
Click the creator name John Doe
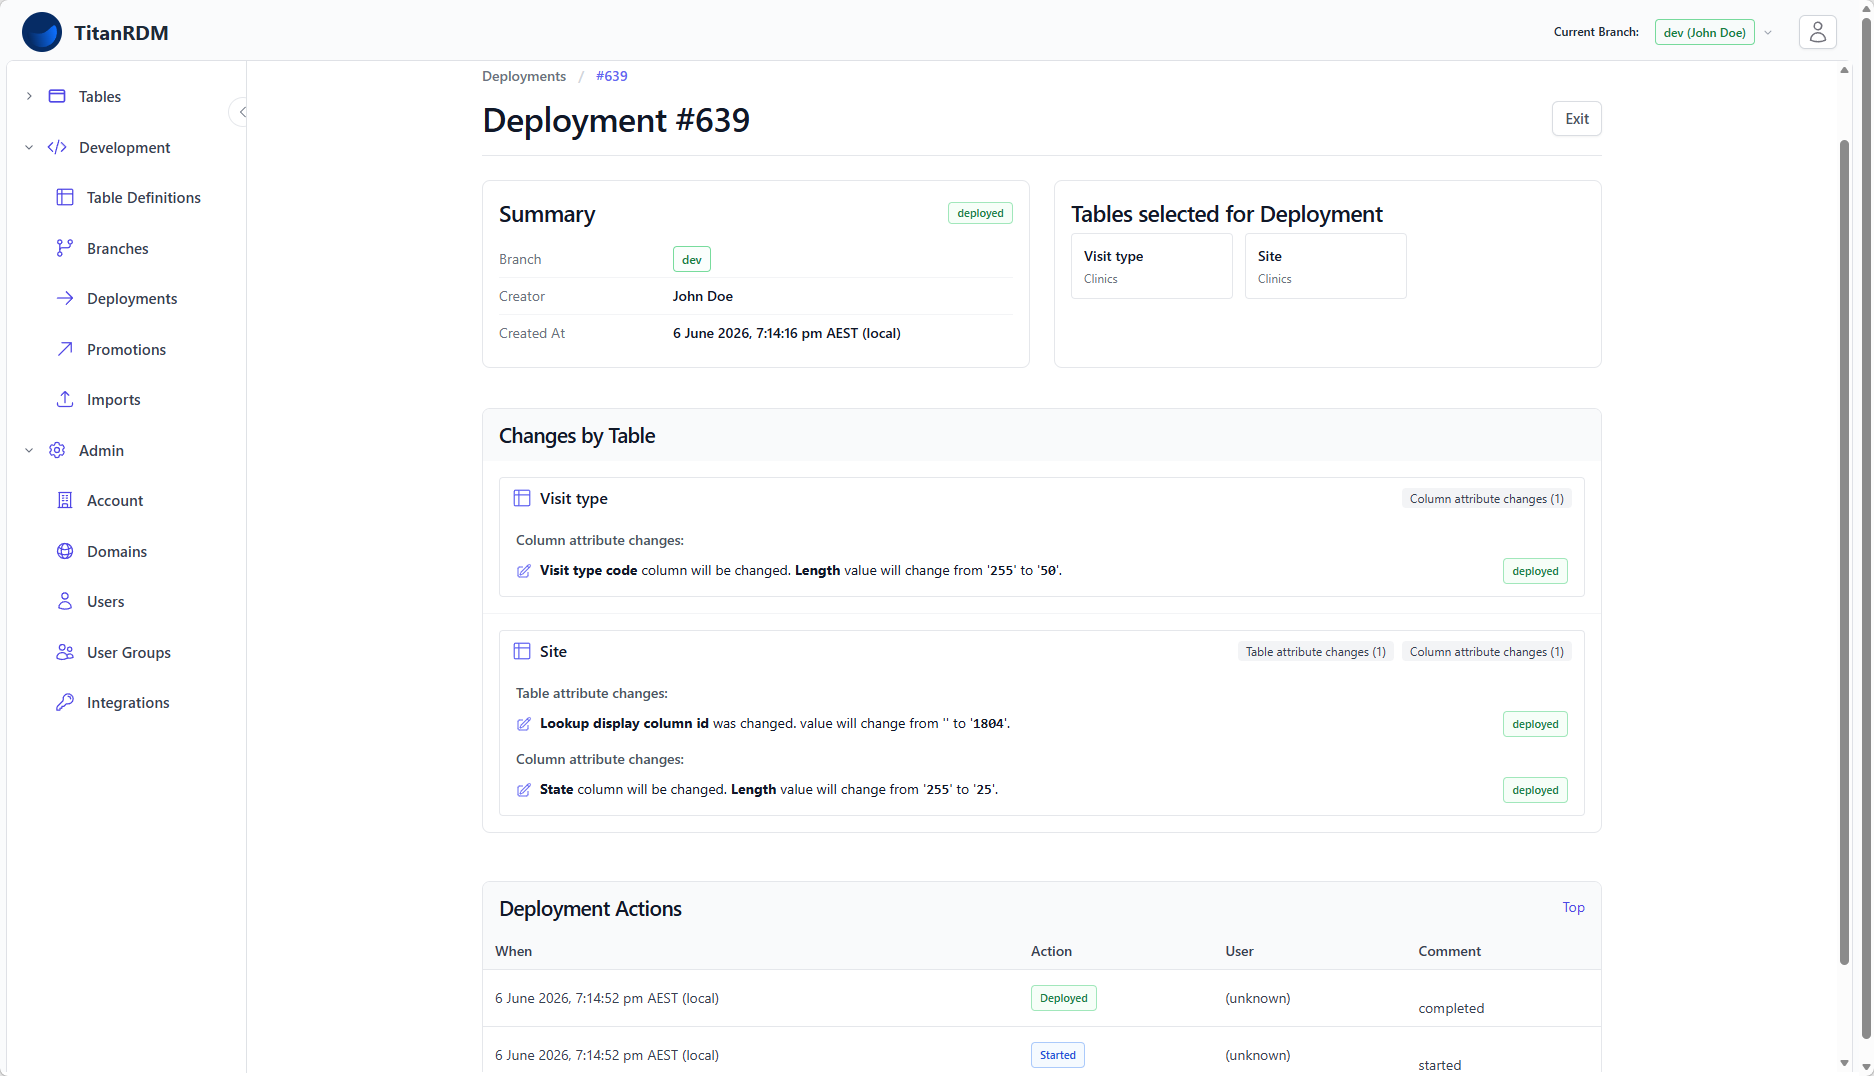pos(702,296)
